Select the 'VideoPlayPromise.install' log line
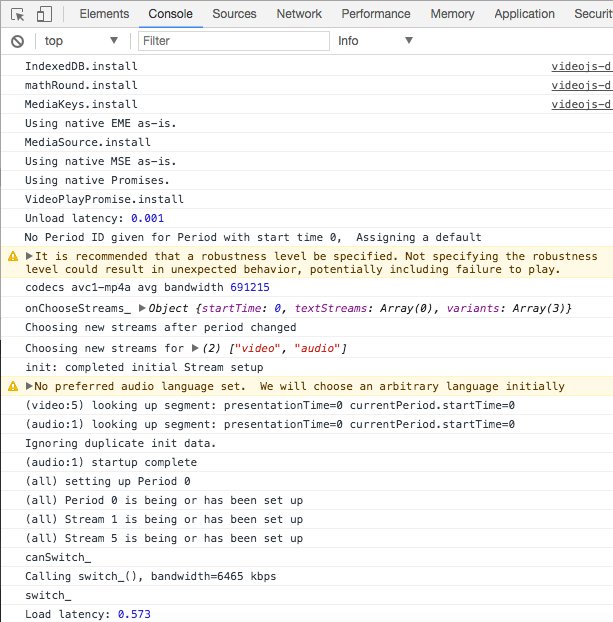 (x=307, y=200)
